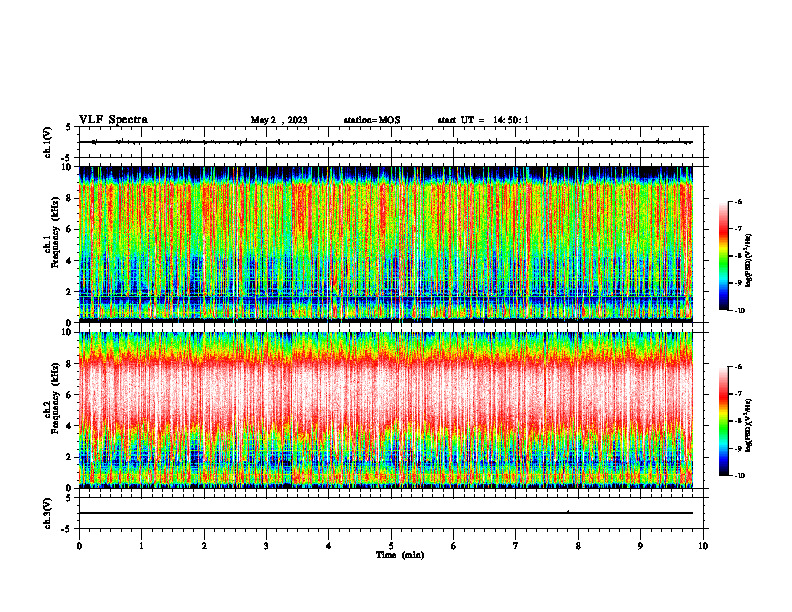The image size is (792, 612).
Task: Click ch.1 spectrogram frequency tick '4'
Action: [x=70, y=261]
